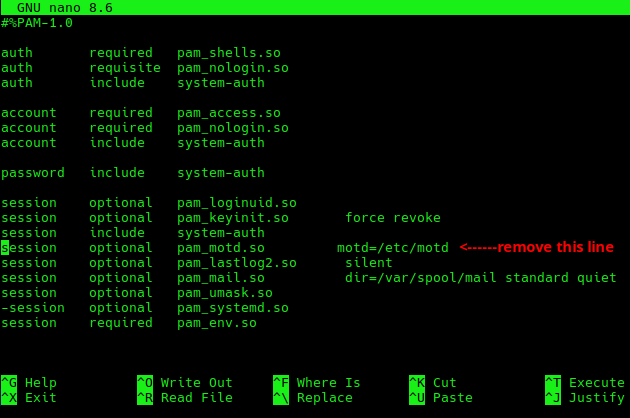630x418 pixels.
Task: Click the #%PAM-1.0 header line
Action: 37,22
